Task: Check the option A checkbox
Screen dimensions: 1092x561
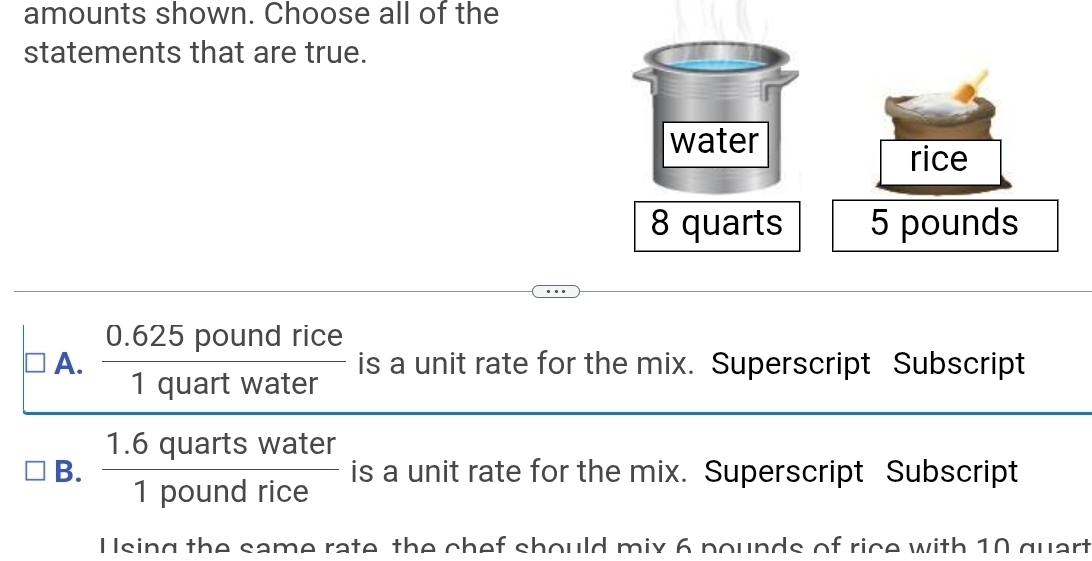Action: [x=37, y=363]
